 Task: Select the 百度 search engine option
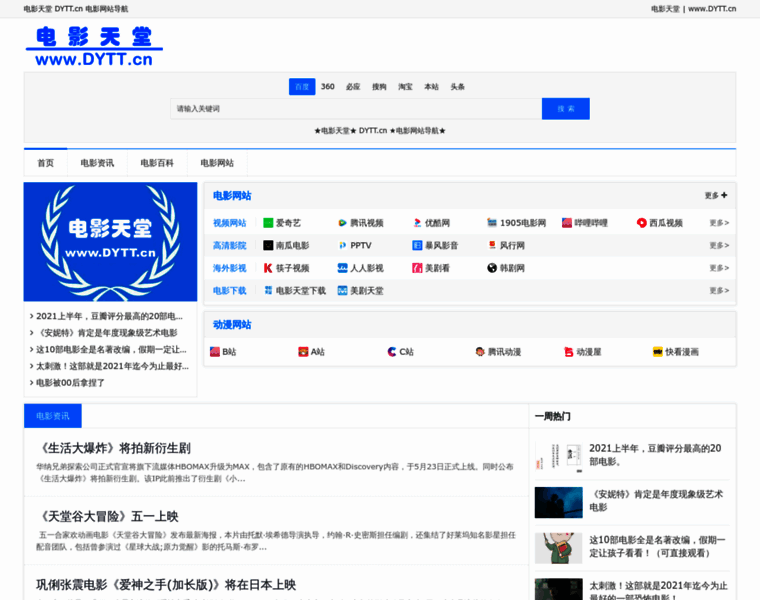302,87
